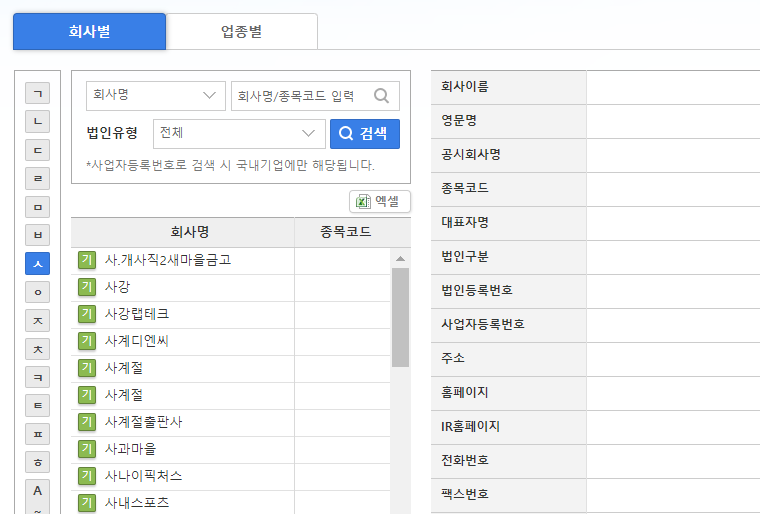Select the 사나이픽처스 company row
Screen dimensions: 760x514
point(231,476)
